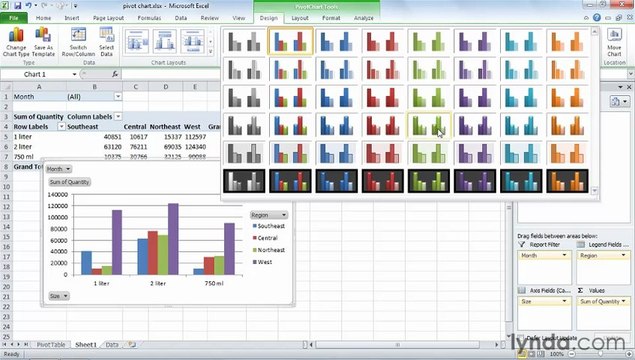The height and width of the screenshot is (360, 635).
Task: Click Save As Template icon
Action: point(43,42)
